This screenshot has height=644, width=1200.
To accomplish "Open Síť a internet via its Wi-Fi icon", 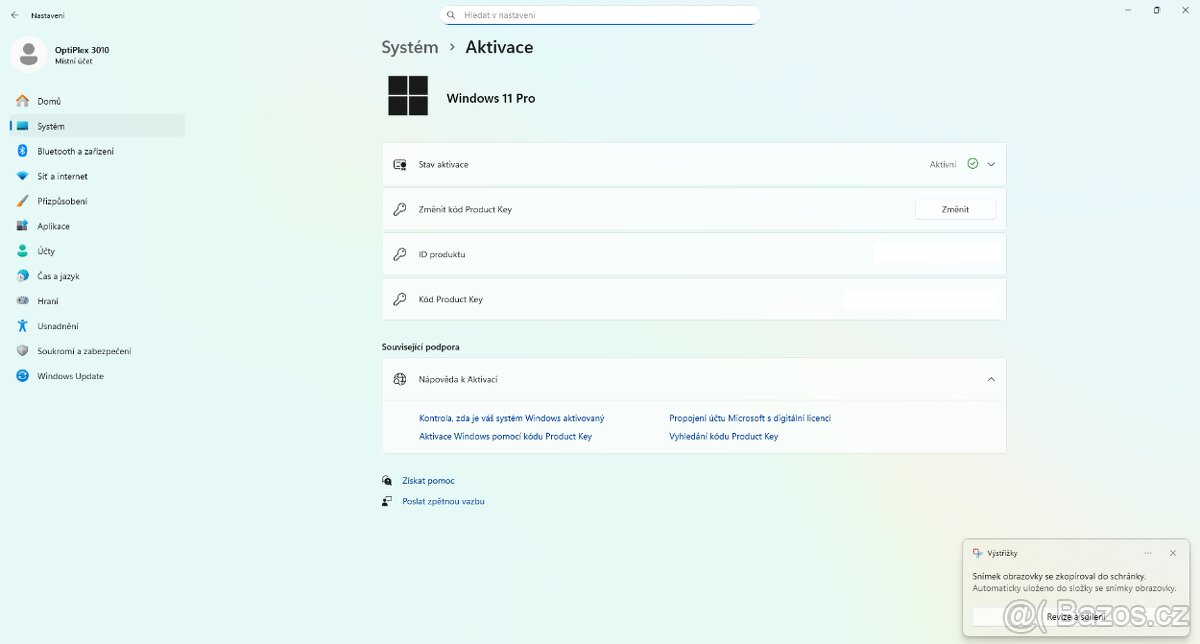I will [x=22, y=176].
